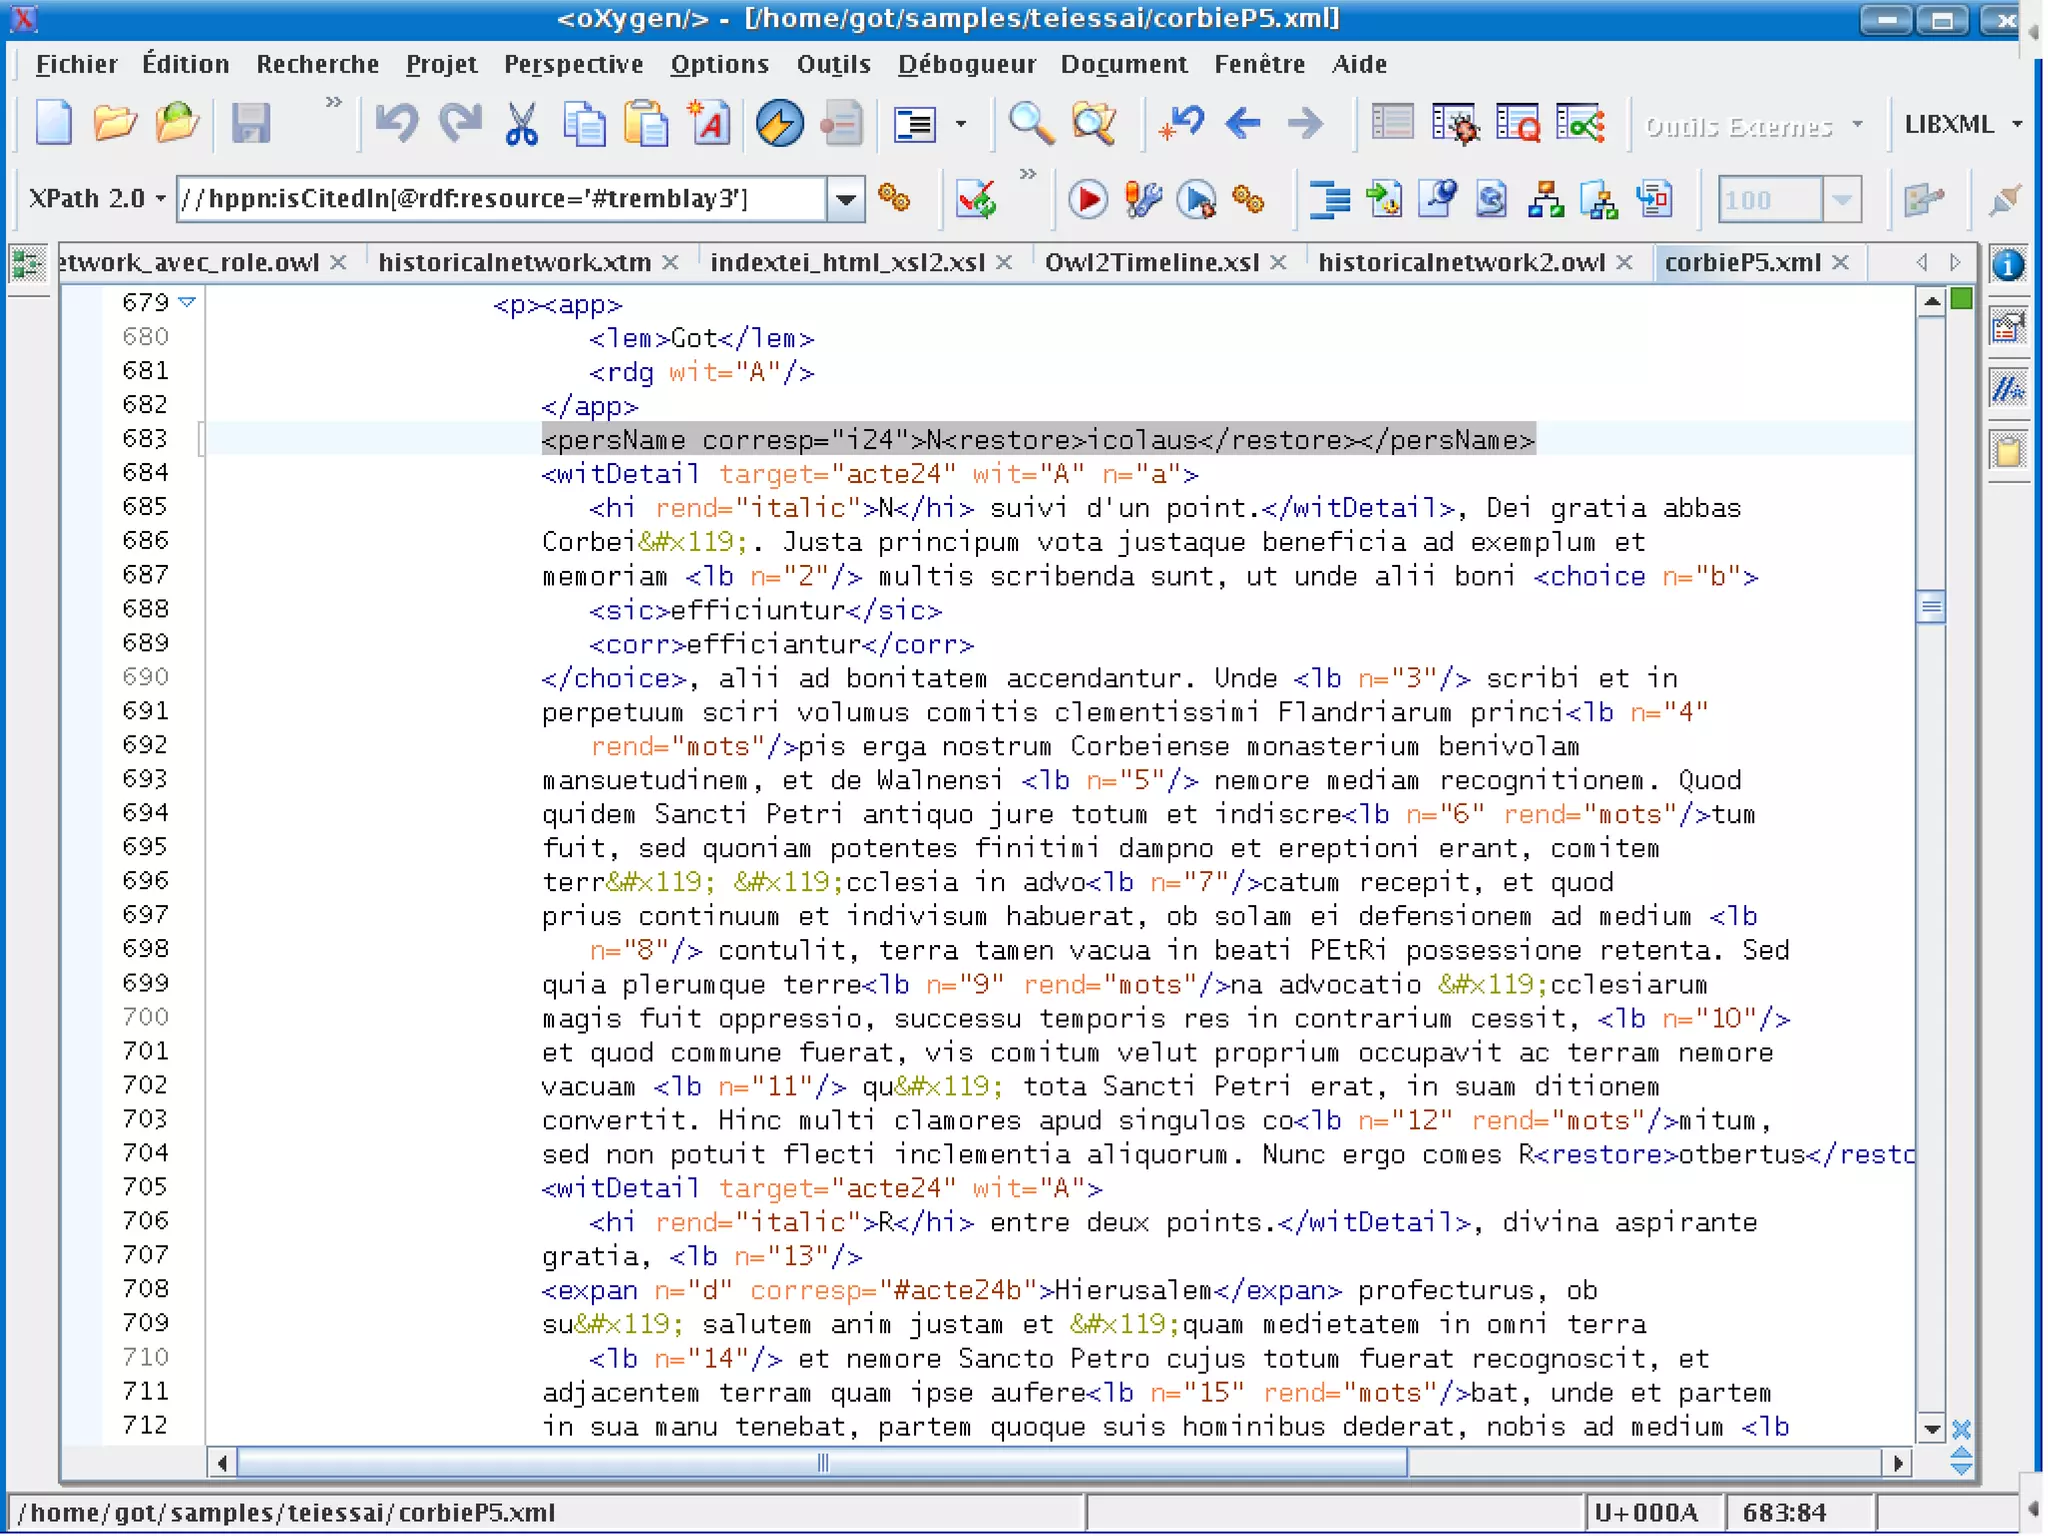Collapse the fold at line 679
The height and width of the screenshot is (1536, 2048).
tap(187, 301)
